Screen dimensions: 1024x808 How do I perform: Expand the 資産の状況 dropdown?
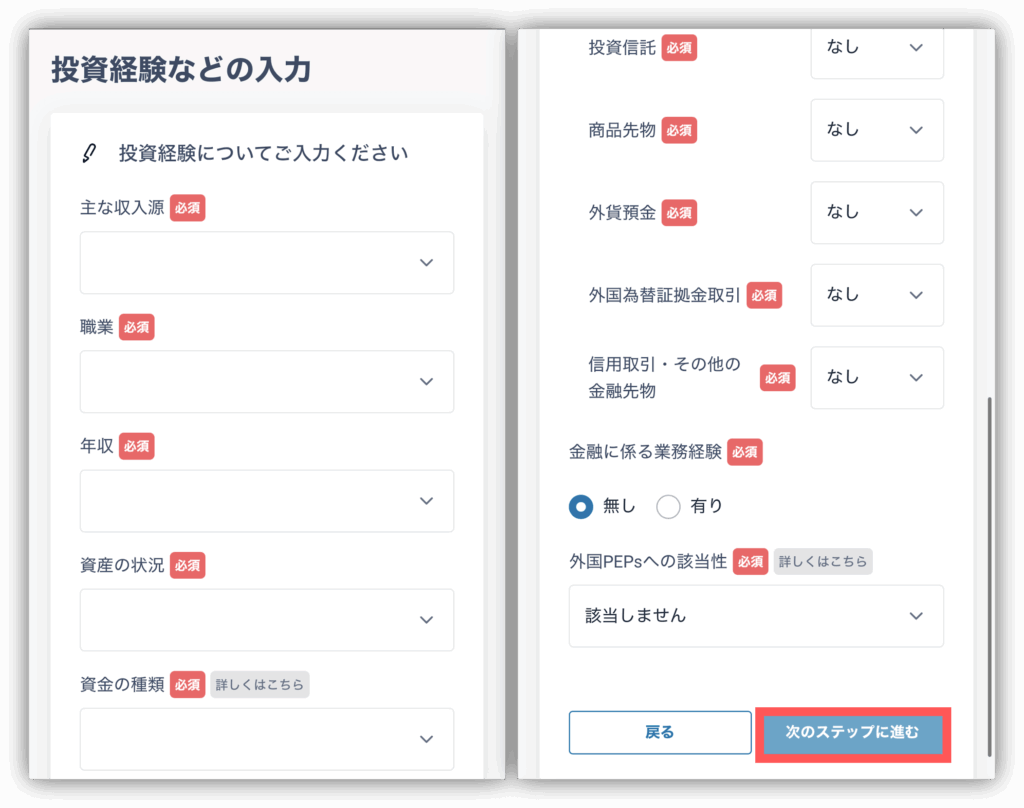pyautogui.click(x=267, y=620)
